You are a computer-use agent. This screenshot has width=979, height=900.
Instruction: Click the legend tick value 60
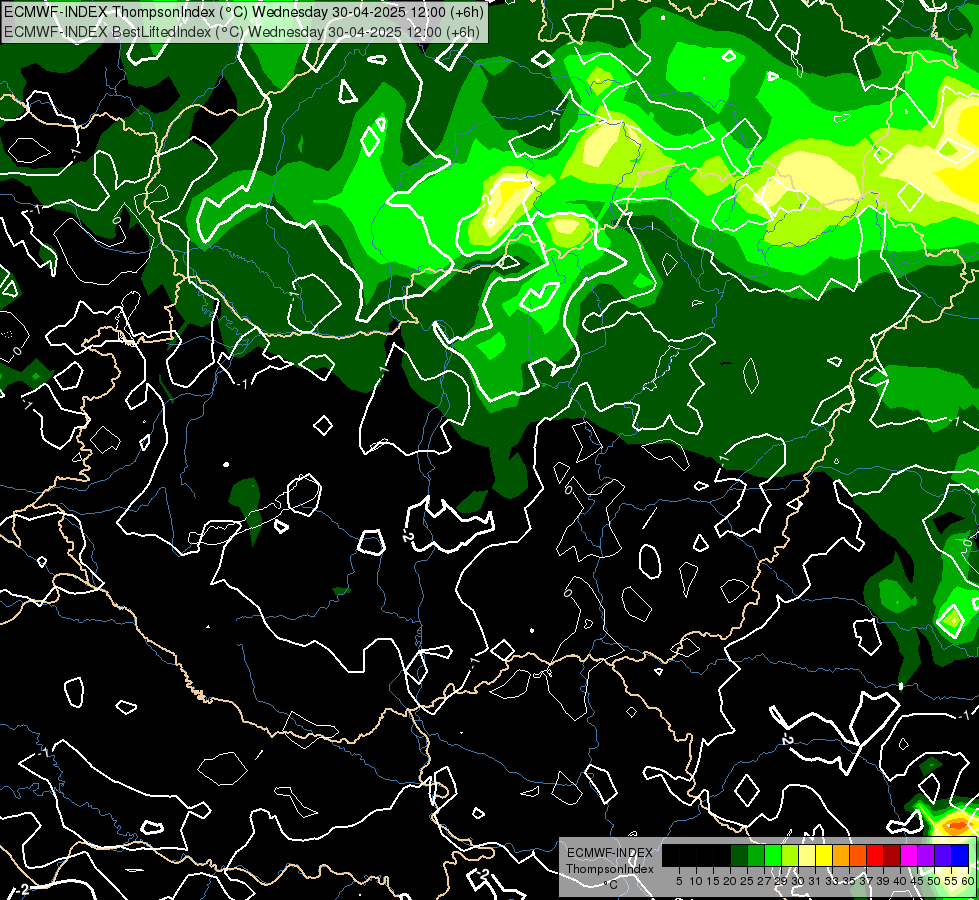click(968, 881)
